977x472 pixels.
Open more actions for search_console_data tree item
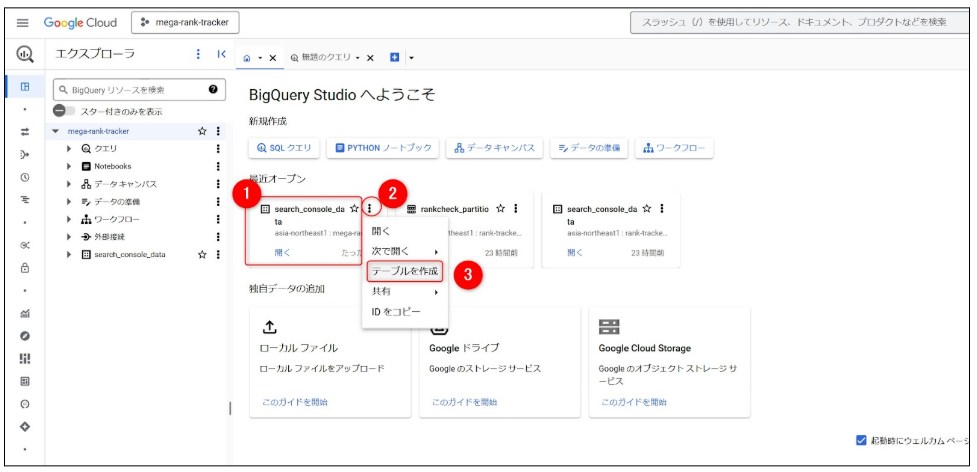point(218,254)
